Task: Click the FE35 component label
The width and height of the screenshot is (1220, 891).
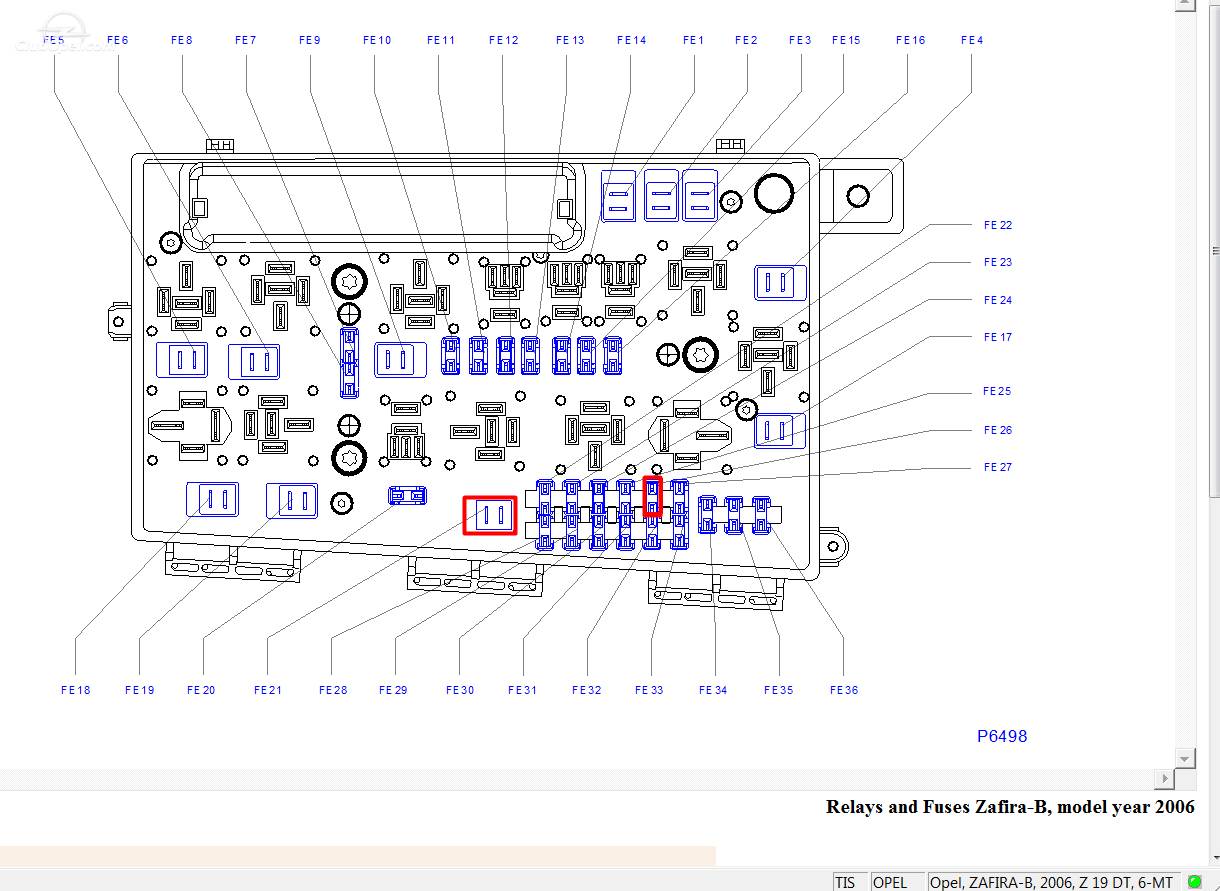Action: 778,690
